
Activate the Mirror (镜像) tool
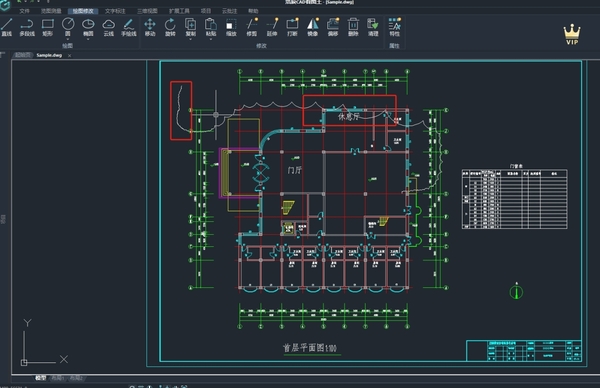pyautogui.click(x=313, y=28)
